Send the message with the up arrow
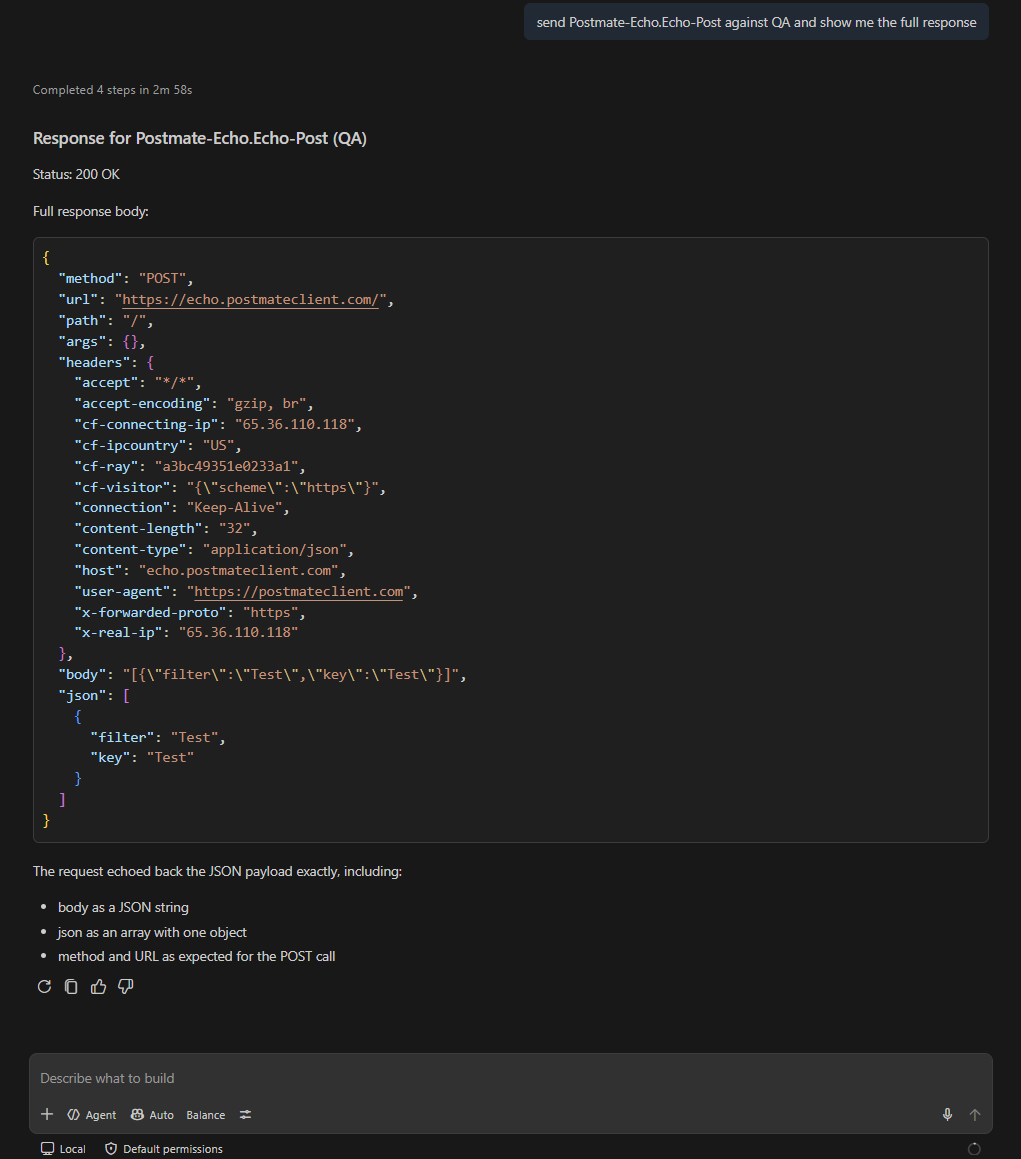The width and height of the screenshot is (1021, 1159). coord(975,1115)
